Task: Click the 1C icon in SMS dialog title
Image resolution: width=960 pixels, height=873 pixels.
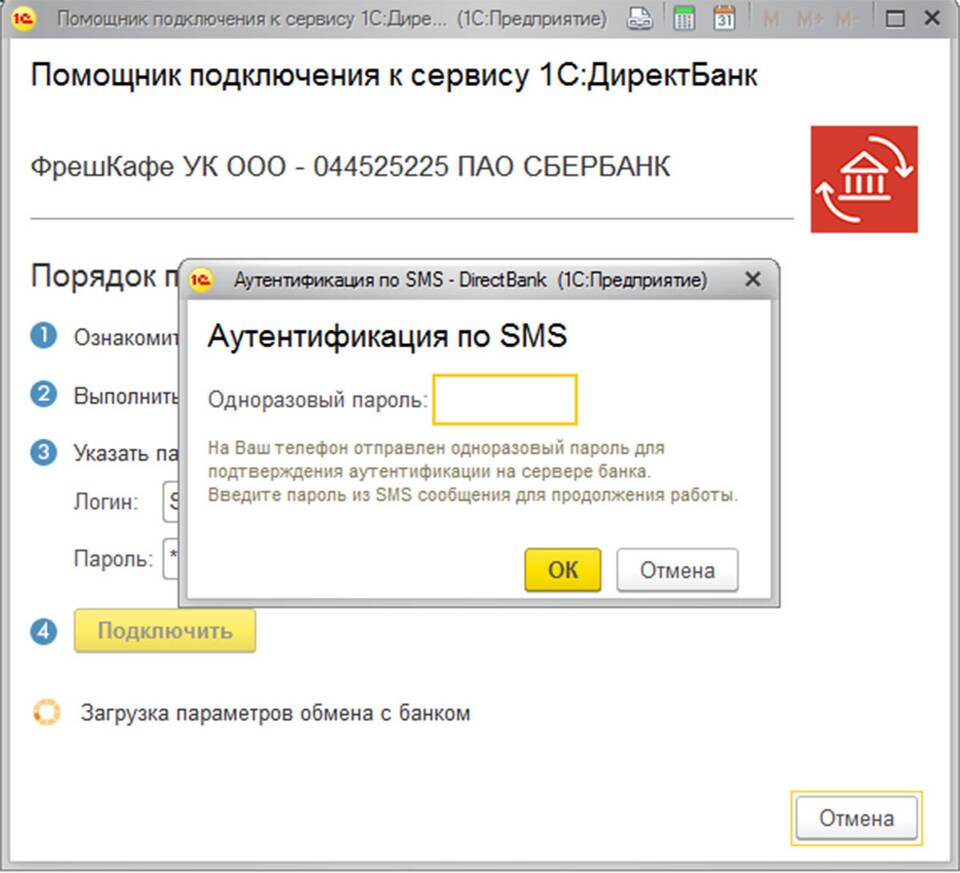Action: (x=201, y=280)
